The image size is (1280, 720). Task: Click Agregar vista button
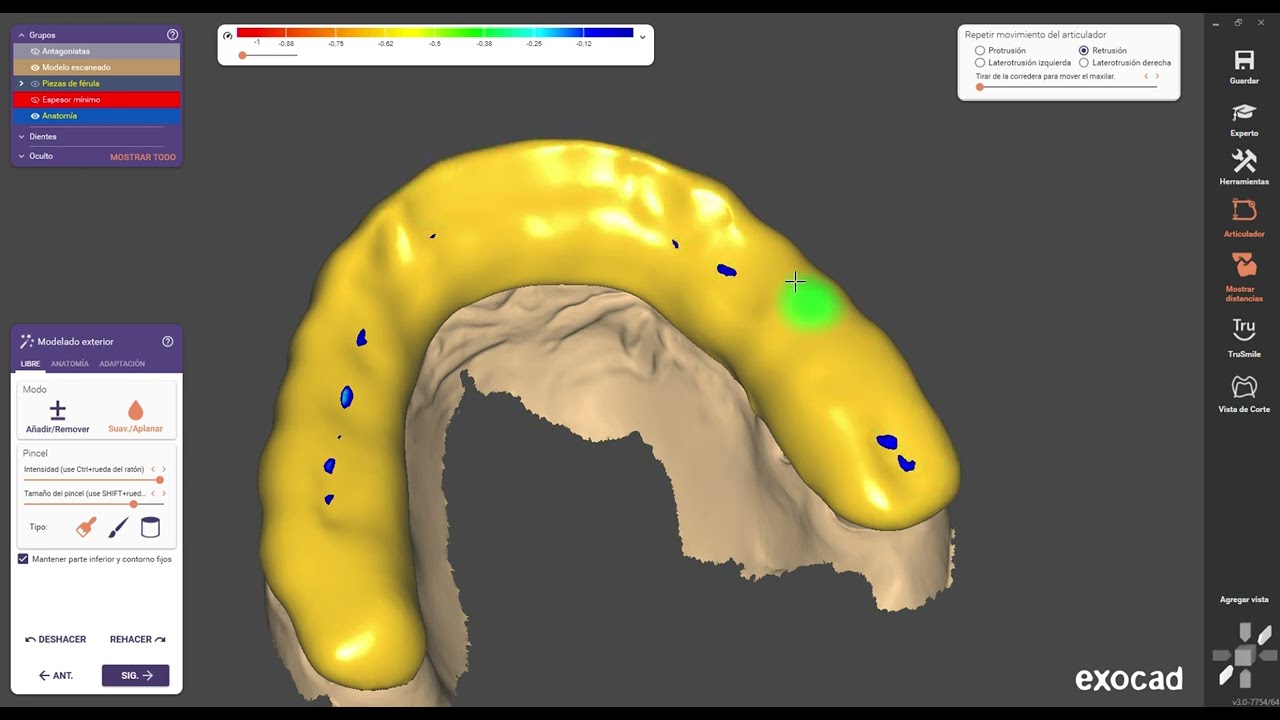[x=1244, y=600]
